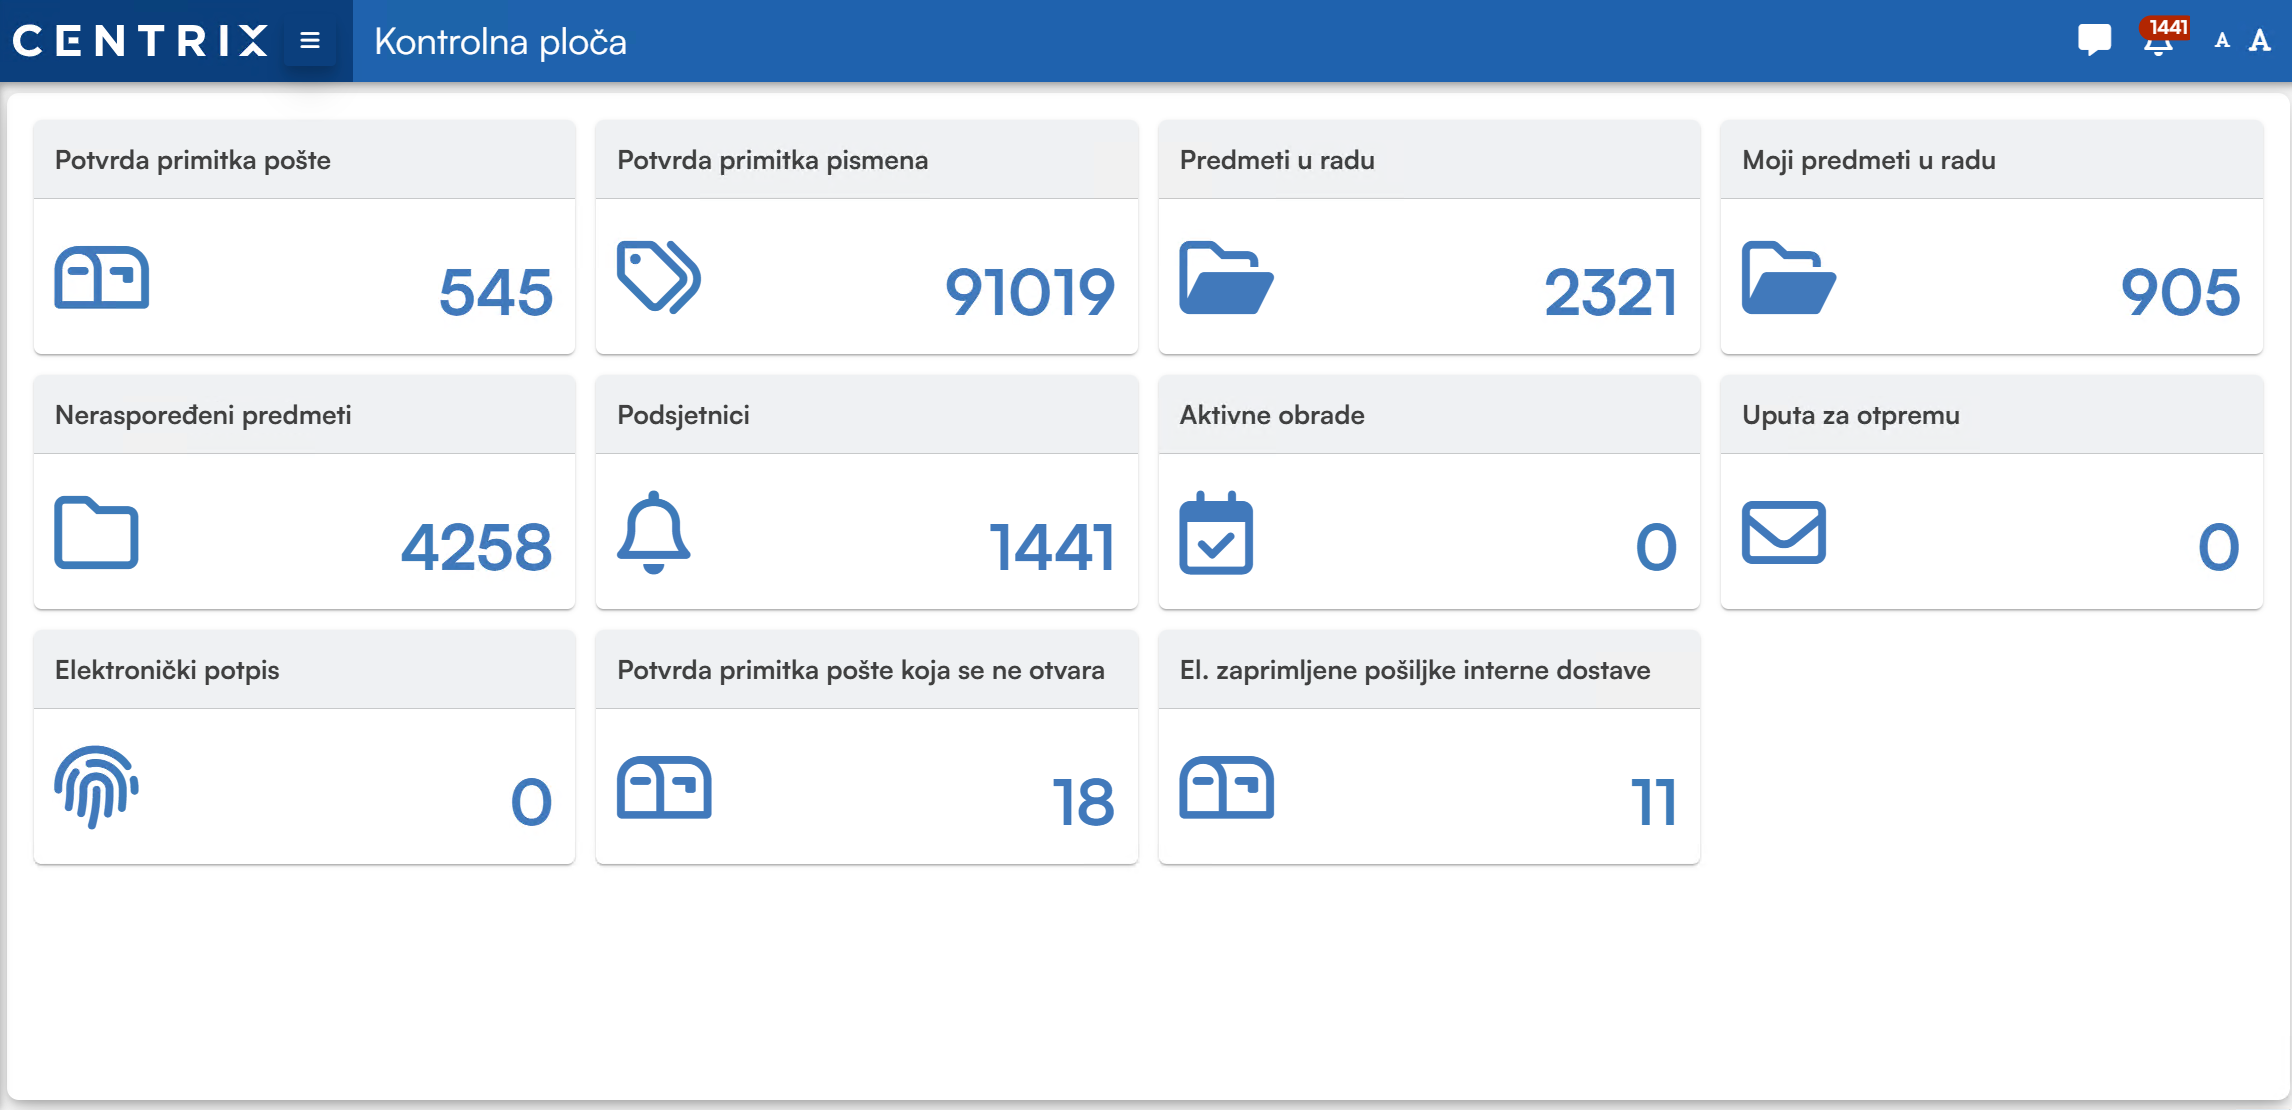Increase font size with large A

(x=2259, y=41)
